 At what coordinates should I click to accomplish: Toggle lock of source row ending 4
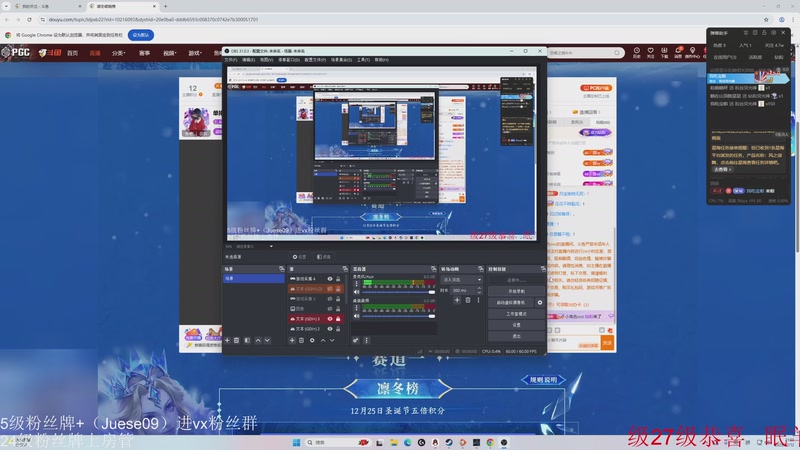(338, 279)
